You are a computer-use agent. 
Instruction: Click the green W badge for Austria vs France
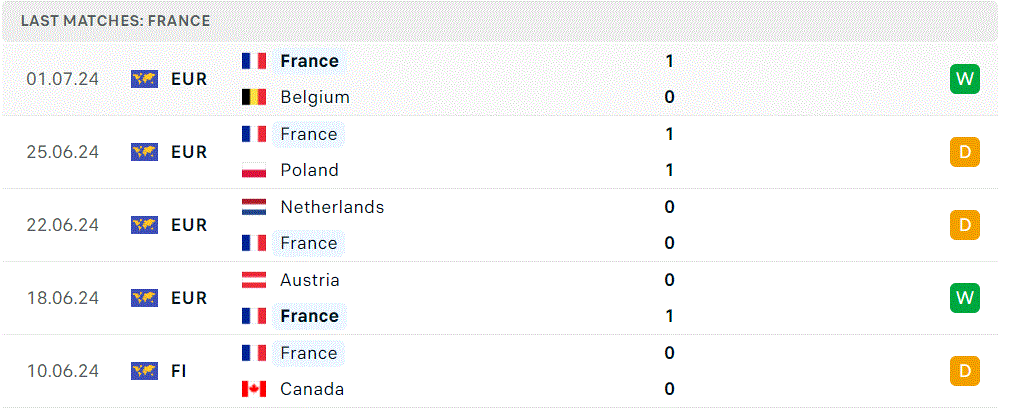(x=964, y=298)
